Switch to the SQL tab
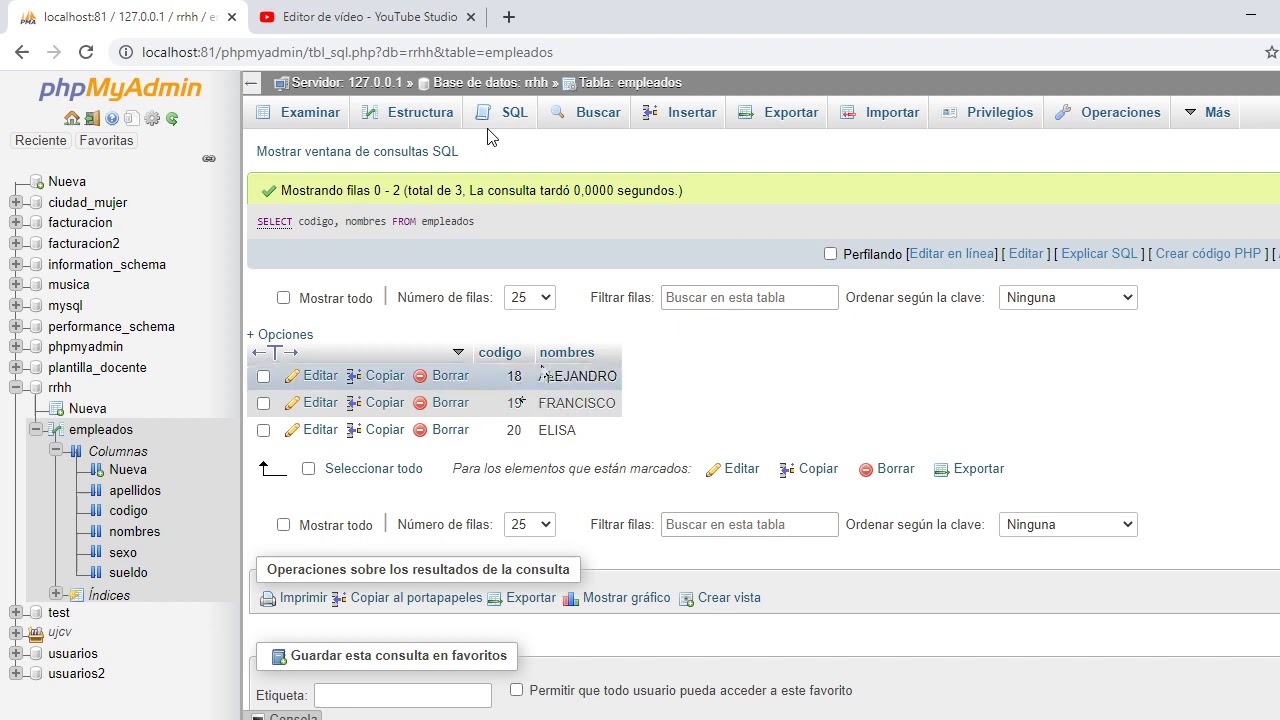 tap(502, 112)
